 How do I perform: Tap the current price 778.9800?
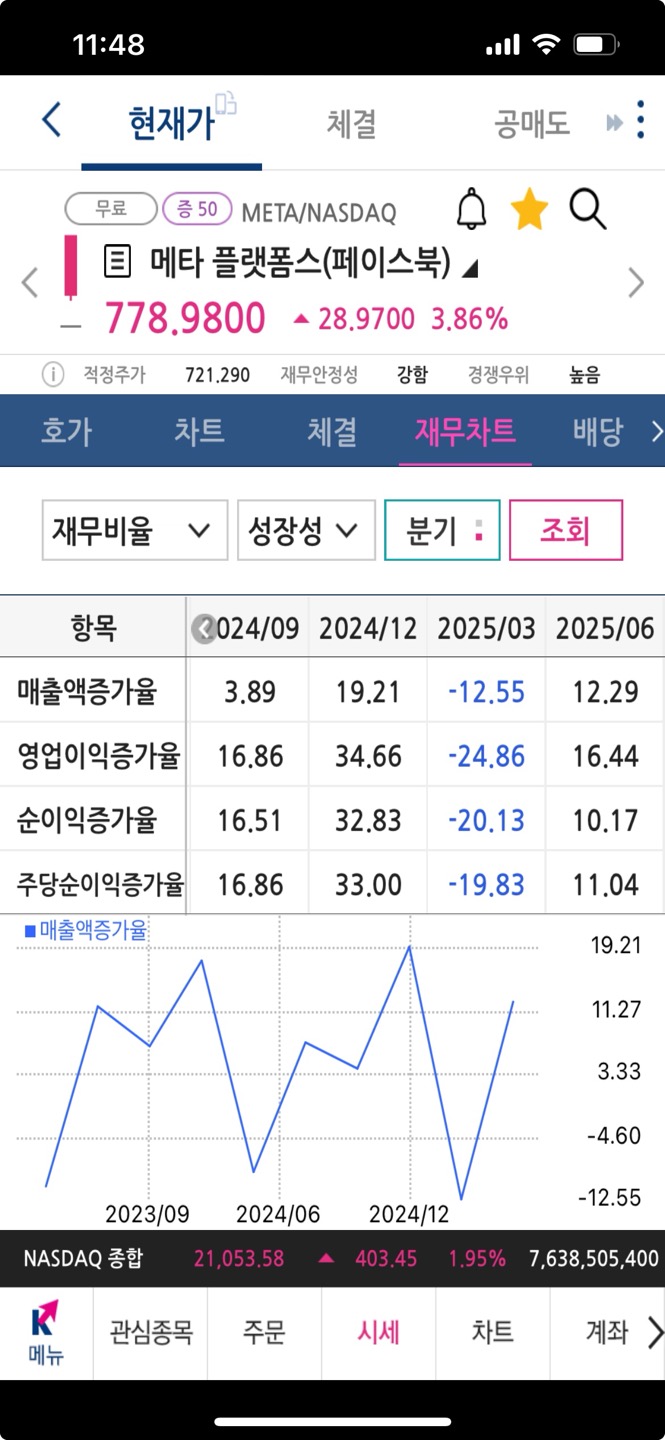[185, 319]
